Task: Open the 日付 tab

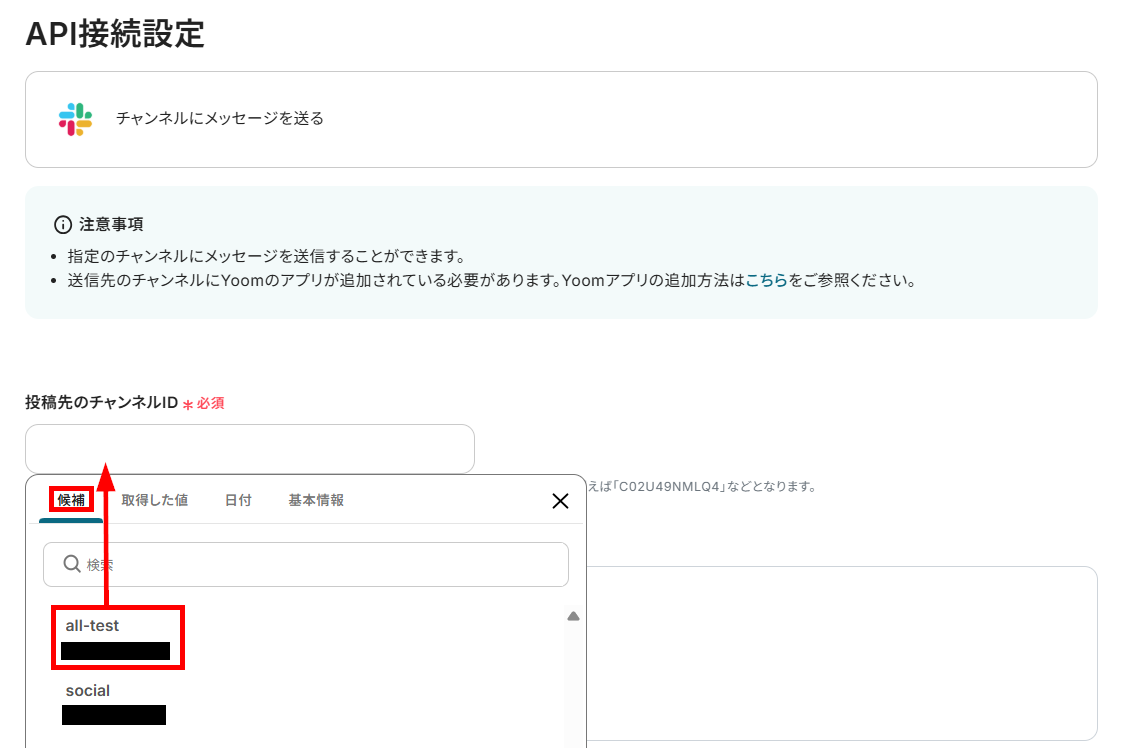Action: tap(238, 500)
